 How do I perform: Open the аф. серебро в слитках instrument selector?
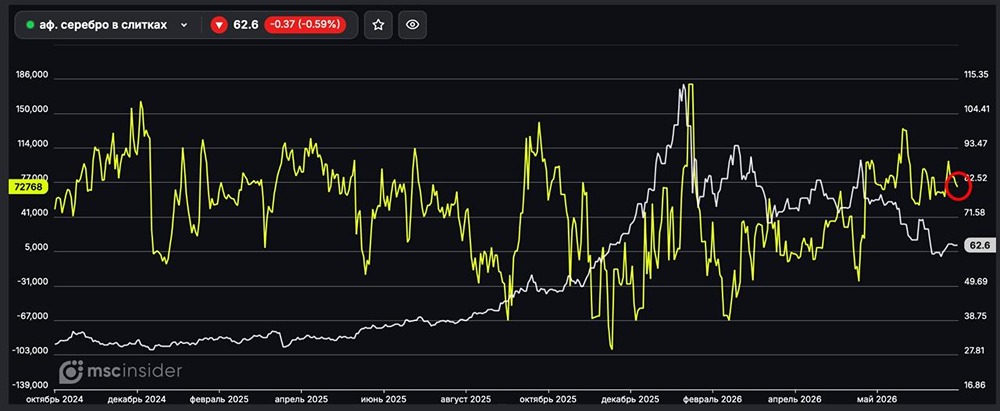[x=107, y=25]
